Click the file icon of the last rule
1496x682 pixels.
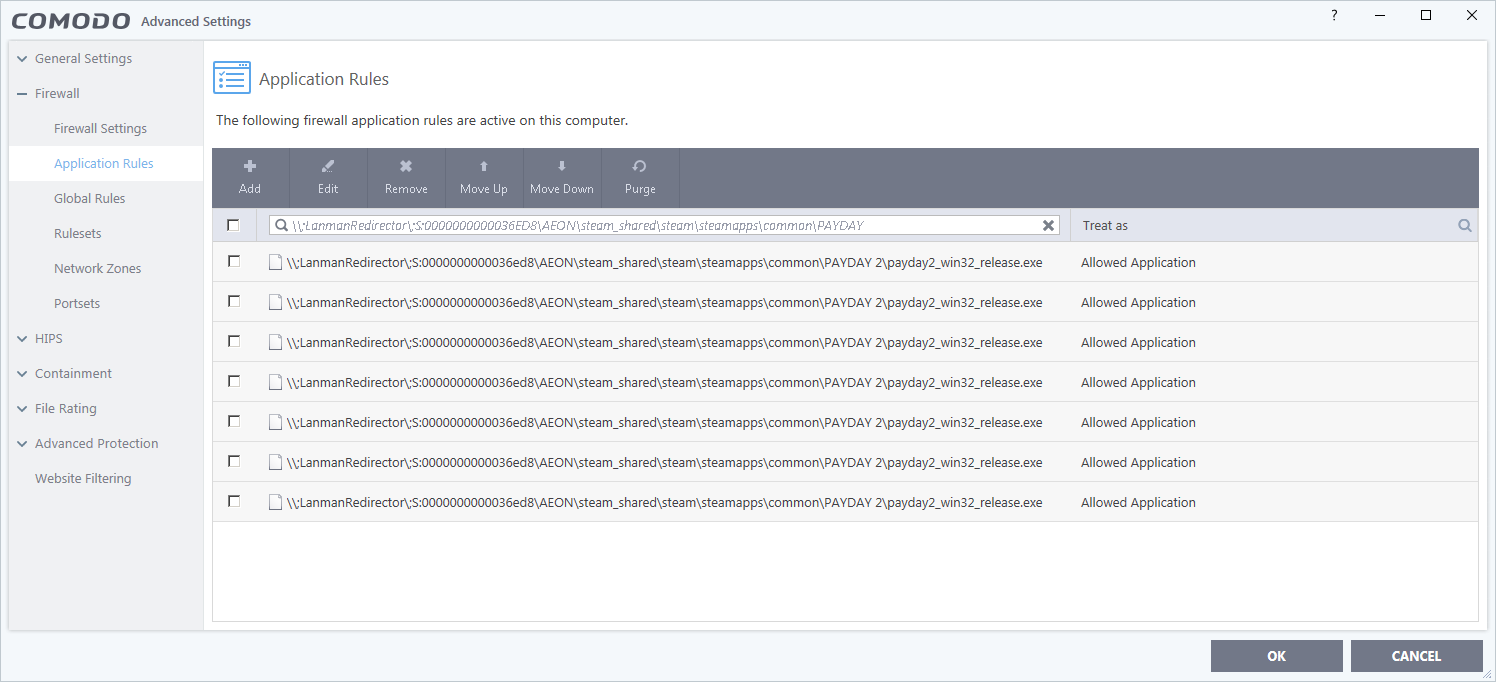[275, 502]
